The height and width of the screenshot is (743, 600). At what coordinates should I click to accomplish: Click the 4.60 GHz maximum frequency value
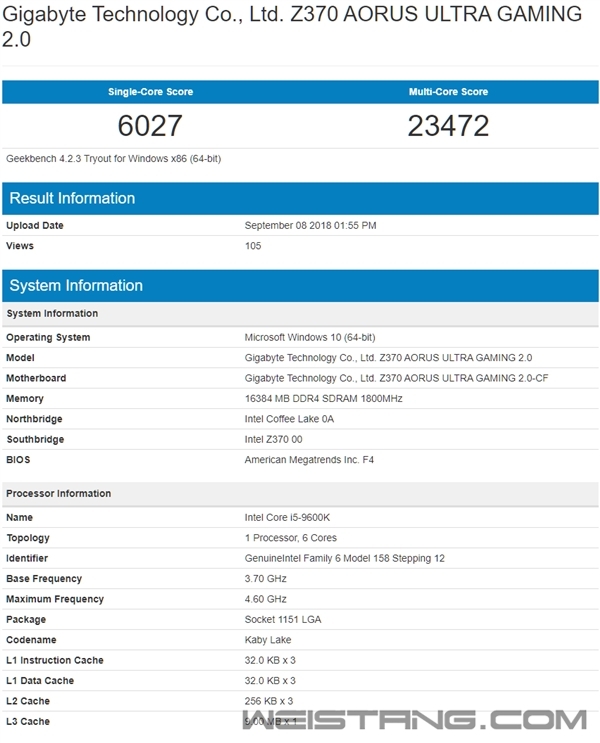[x=265, y=599]
